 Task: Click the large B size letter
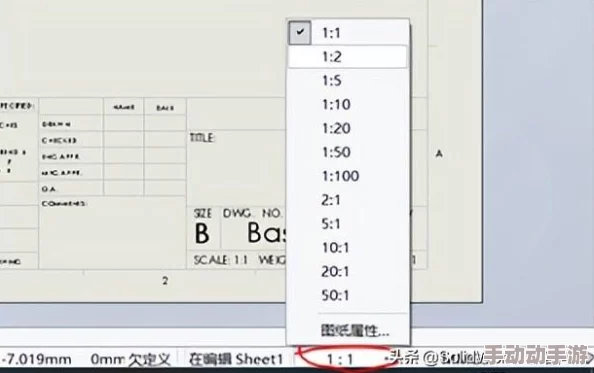pyautogui.click(x=202, y=233)
